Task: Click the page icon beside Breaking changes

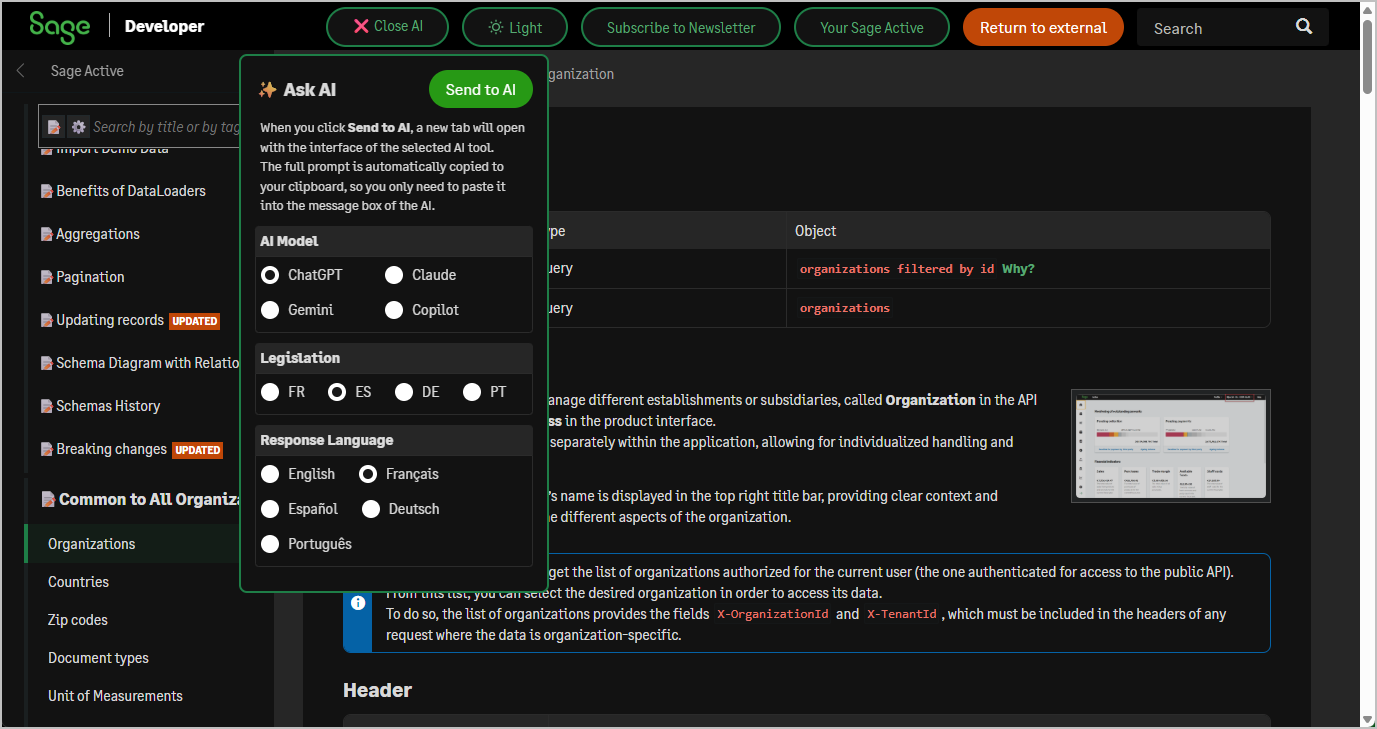Action: (47, 449)
